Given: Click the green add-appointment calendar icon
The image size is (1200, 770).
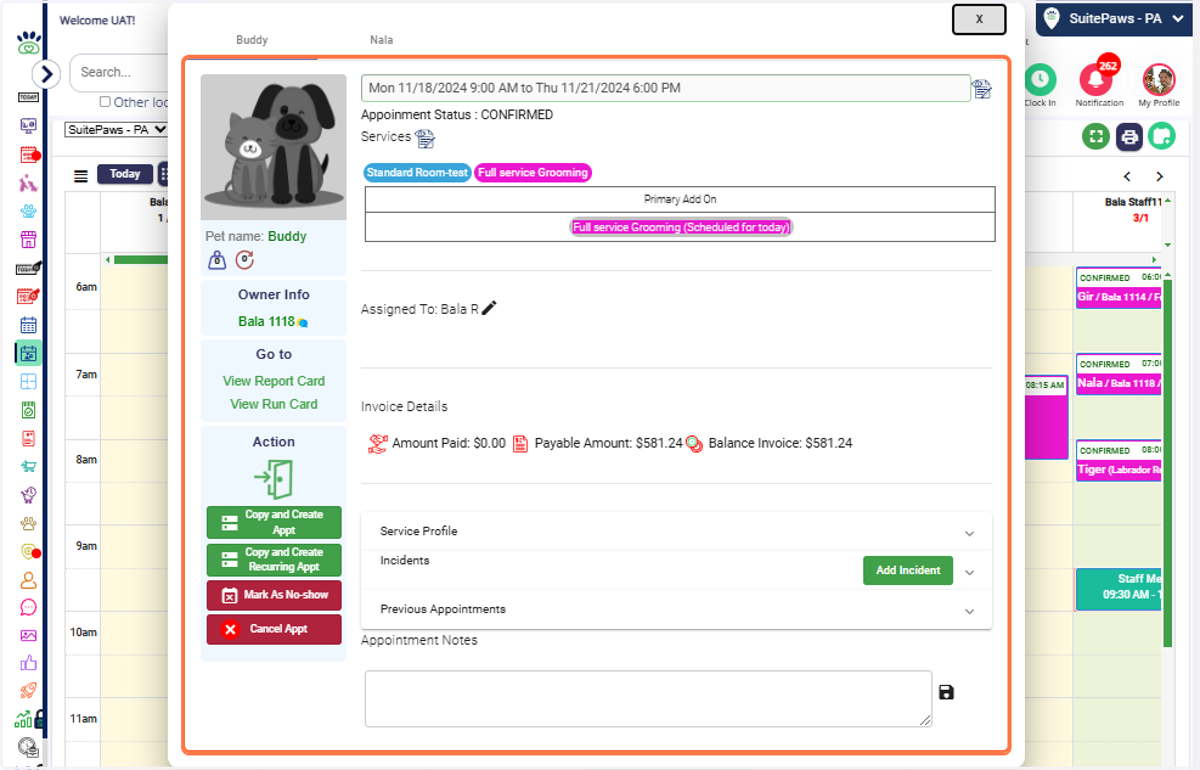Looking at the screenshot, I should pyautogui.click(x=1161, y=135).
